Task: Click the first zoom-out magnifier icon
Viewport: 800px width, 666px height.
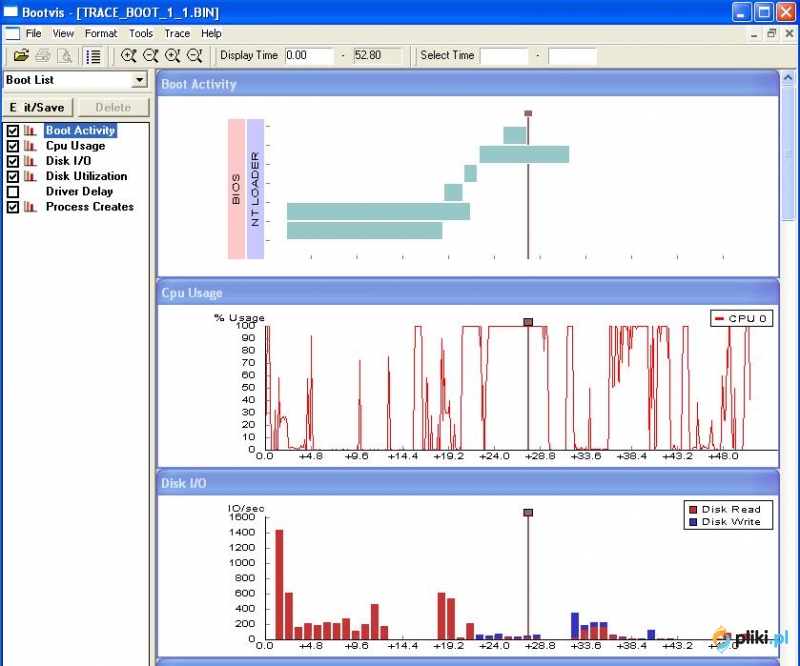Action: (x=151, y=55)
